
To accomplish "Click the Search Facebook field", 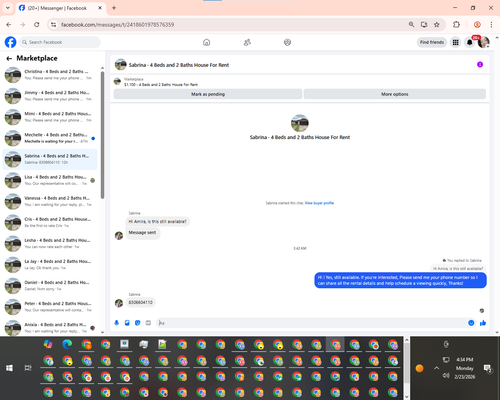I will click(60, 42).
